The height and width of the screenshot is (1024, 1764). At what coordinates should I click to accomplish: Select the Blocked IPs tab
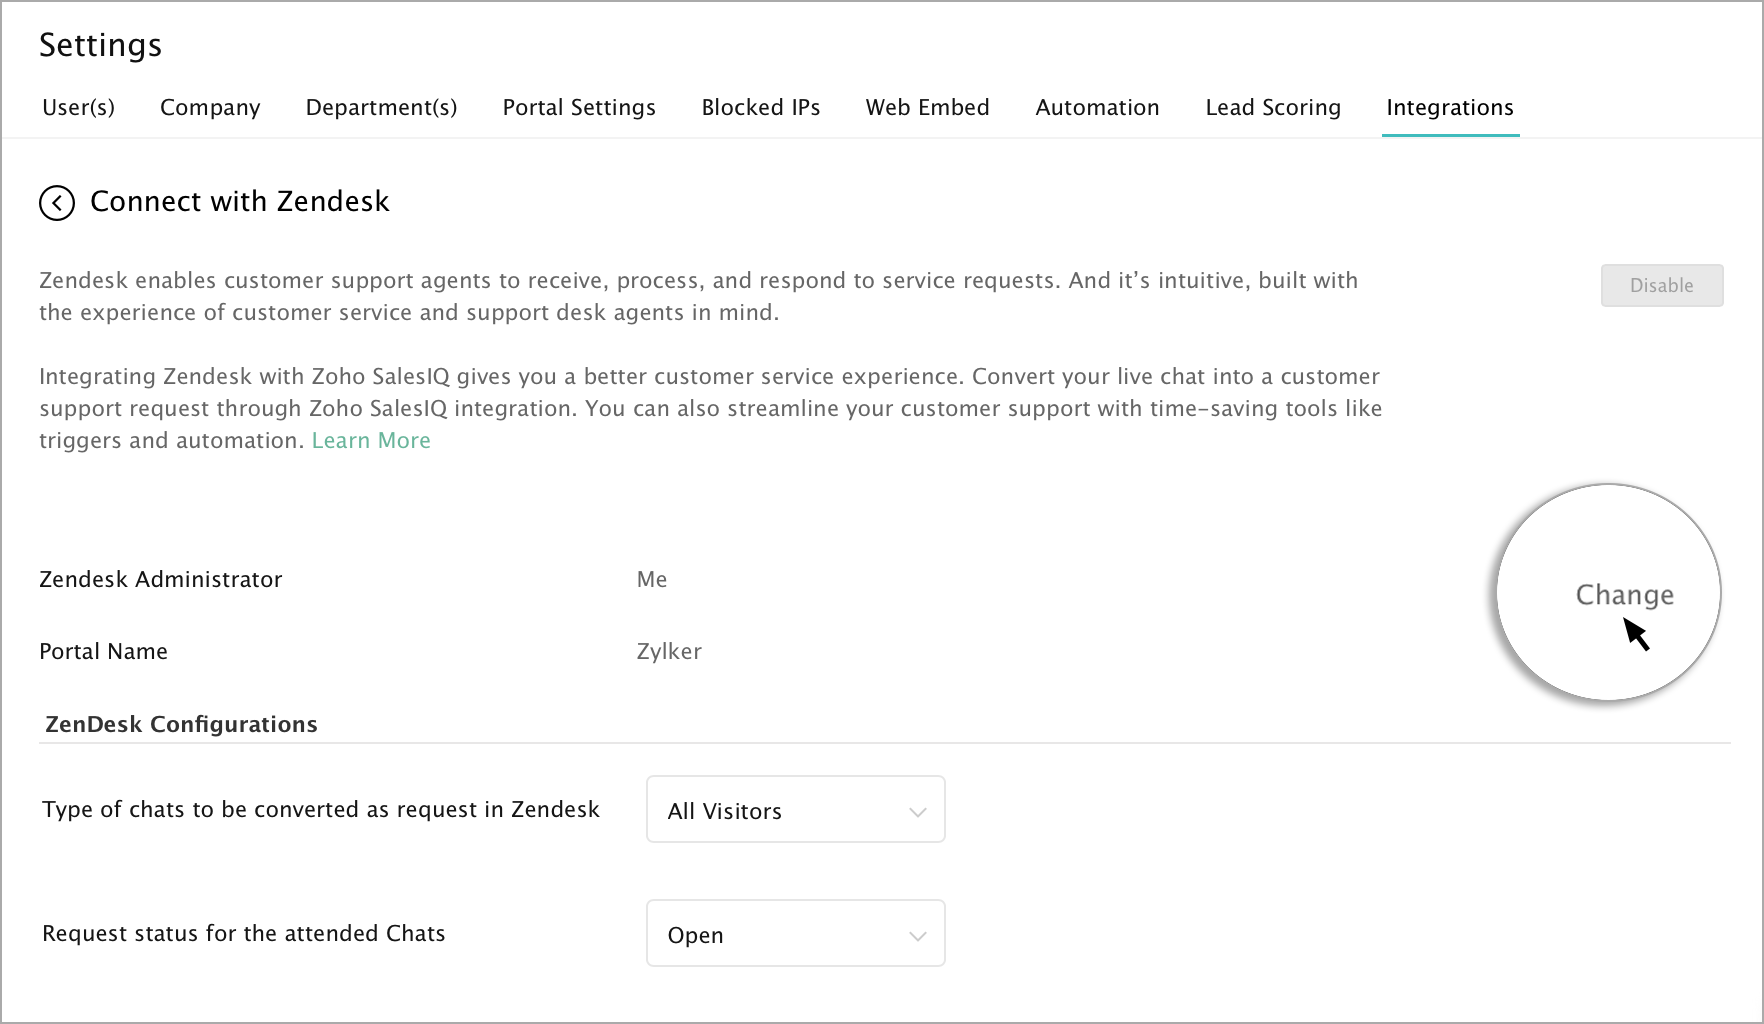pyautogui.click(x=760, y=108)
